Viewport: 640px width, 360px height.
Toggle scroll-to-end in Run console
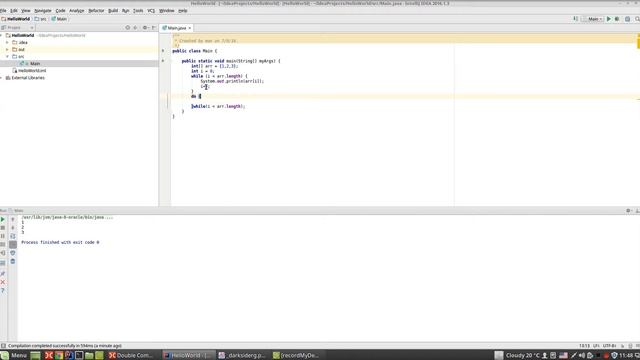point(13,244)
